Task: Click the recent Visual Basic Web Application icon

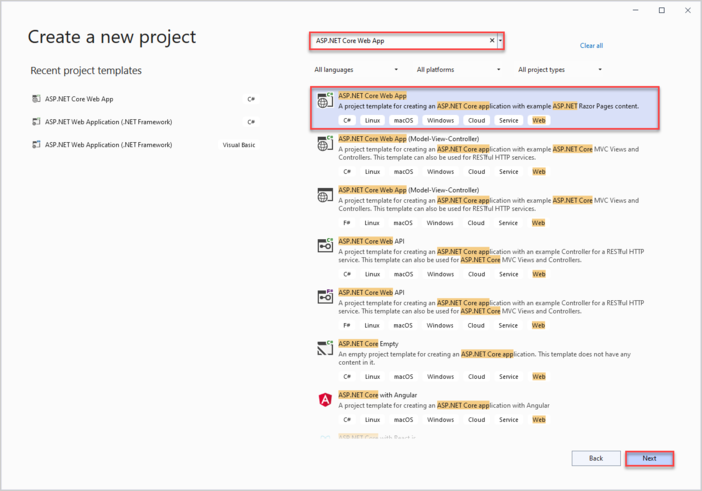Action: [36, 145]
